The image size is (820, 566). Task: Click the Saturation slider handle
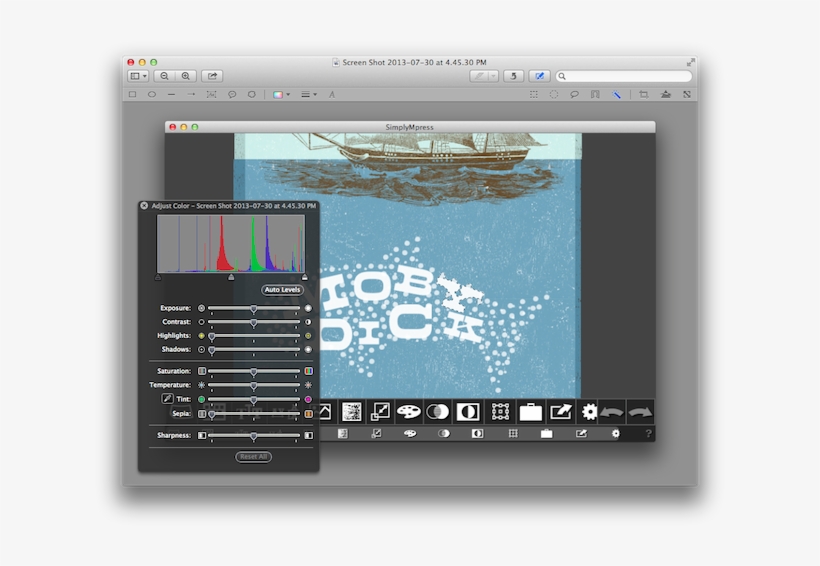tap(254, 372)
